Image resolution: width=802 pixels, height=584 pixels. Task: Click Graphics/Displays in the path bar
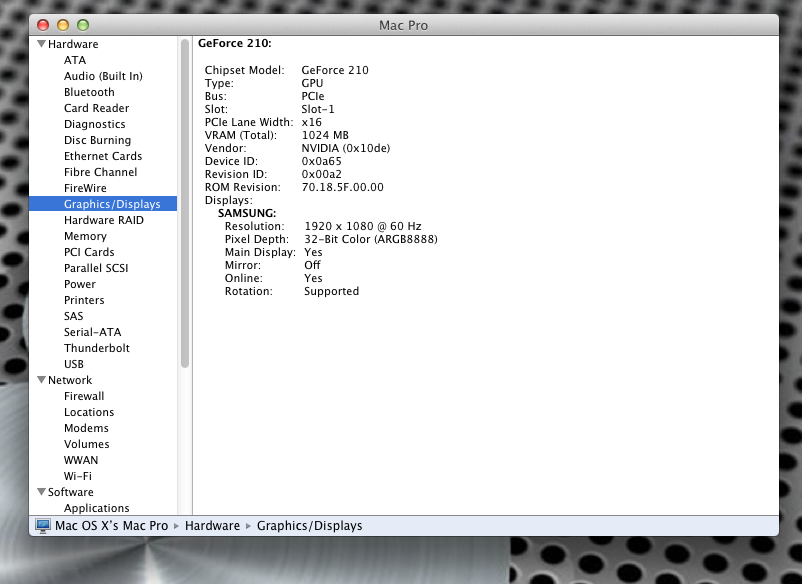pos(309,526)
